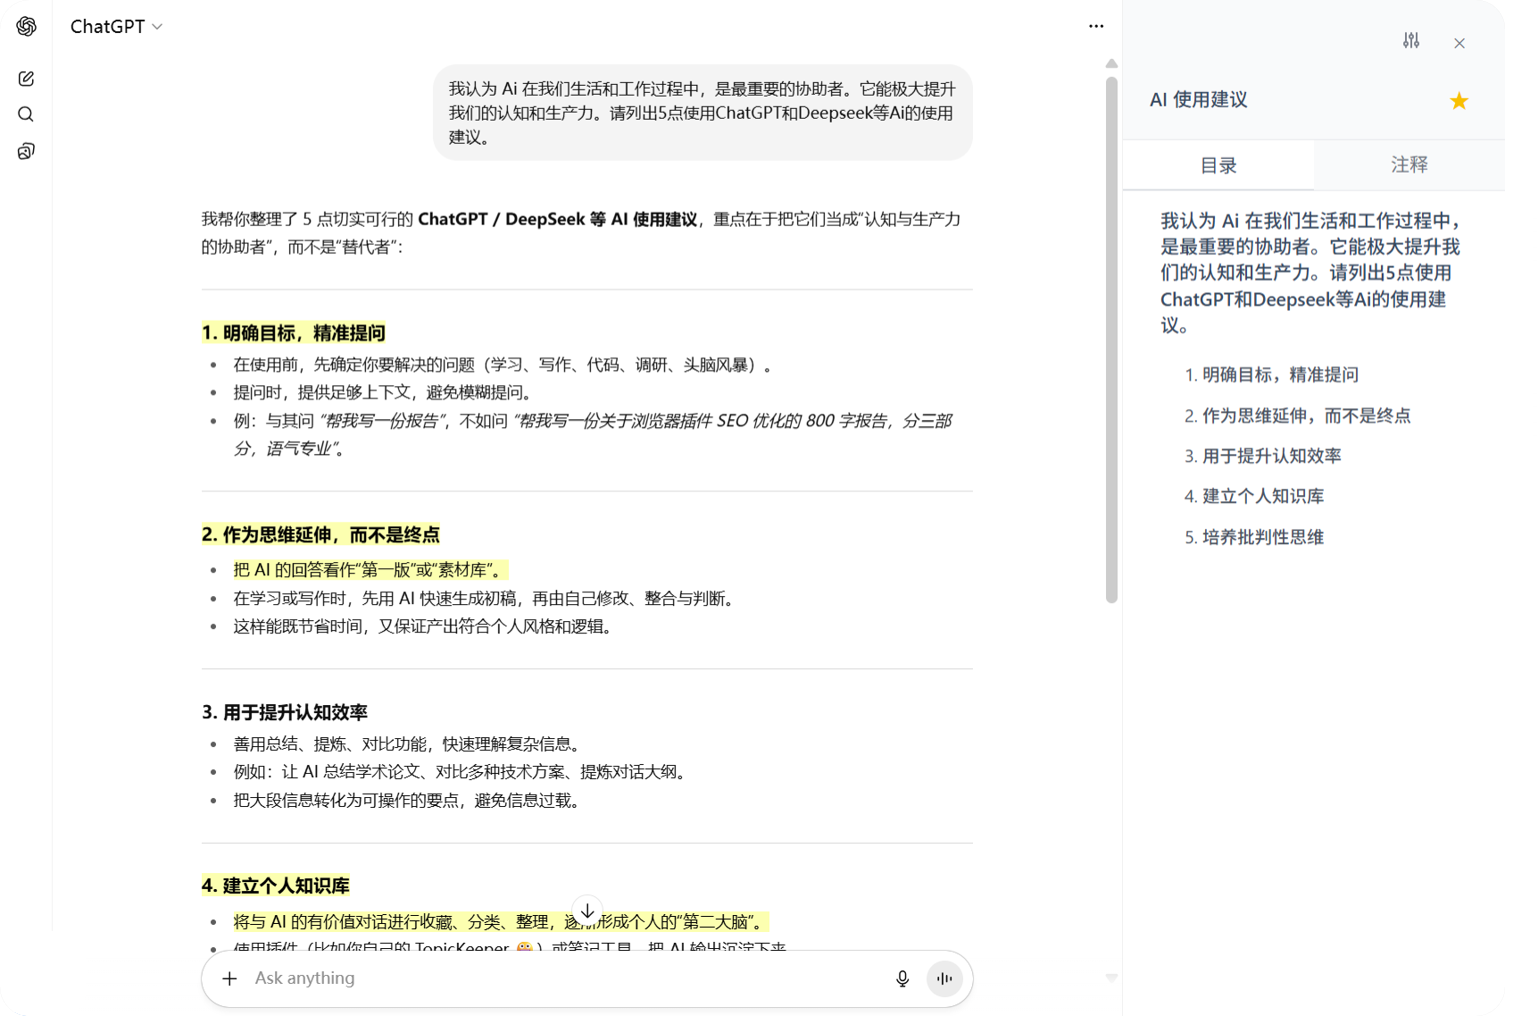1537x1016 pixels.
Task: Click the heading 3. 用于提升认知效率 in chat
Action: (x=285, y=712)
